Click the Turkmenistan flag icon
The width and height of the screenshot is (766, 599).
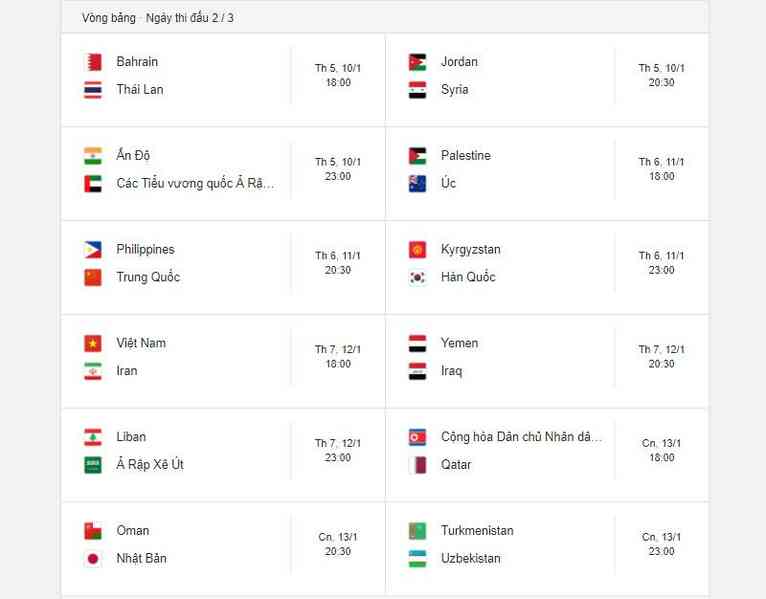click(x=417, y=531)
